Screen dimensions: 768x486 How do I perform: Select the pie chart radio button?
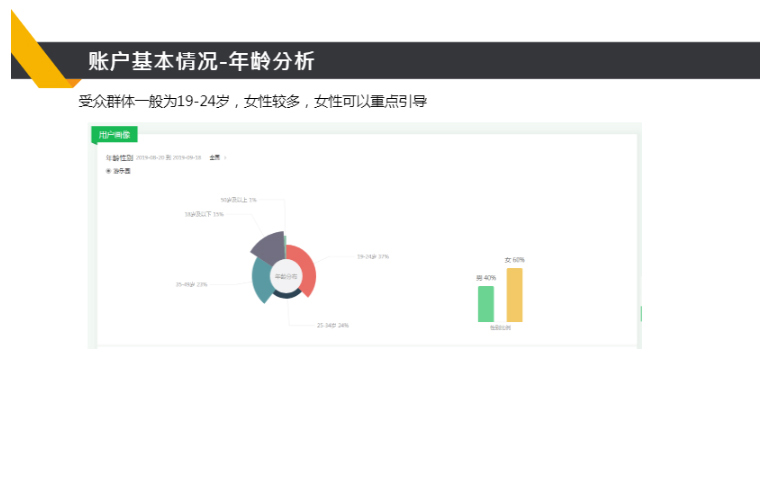pyautogui.click(x=108, y=171)
